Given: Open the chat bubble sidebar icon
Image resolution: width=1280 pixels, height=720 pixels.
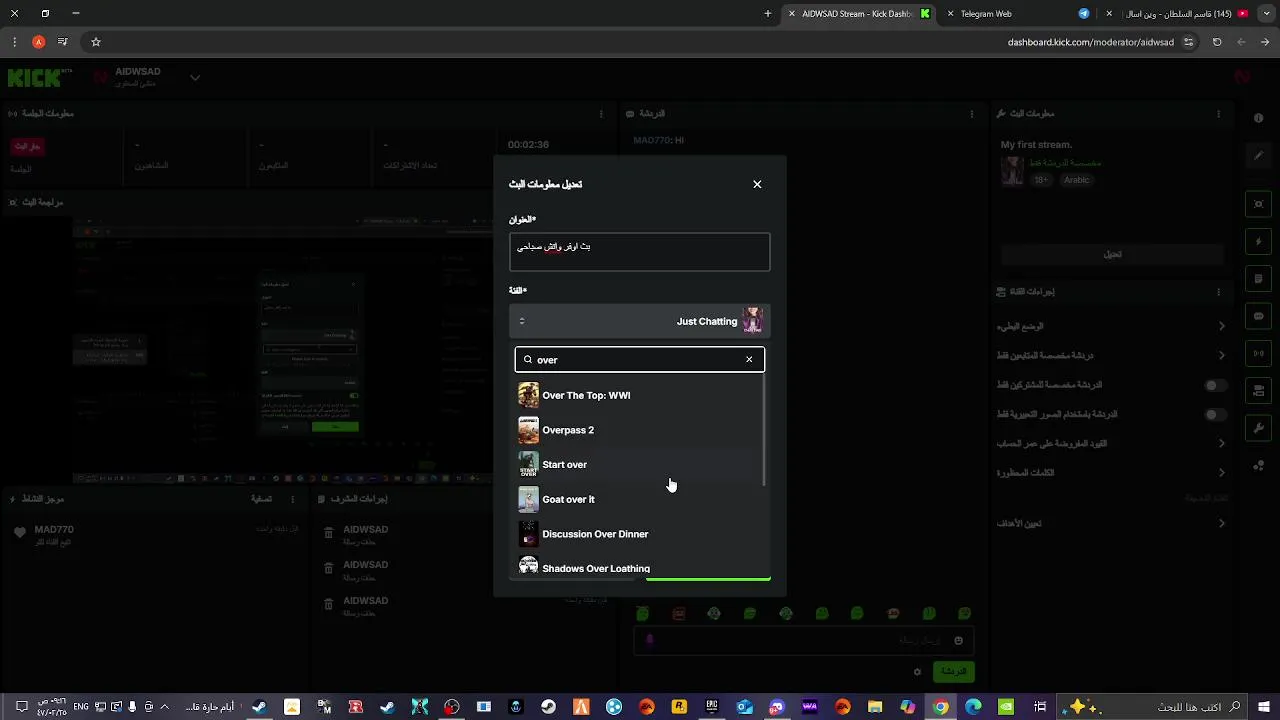Looking at the screenshot, I should [x=1259, y=316].
